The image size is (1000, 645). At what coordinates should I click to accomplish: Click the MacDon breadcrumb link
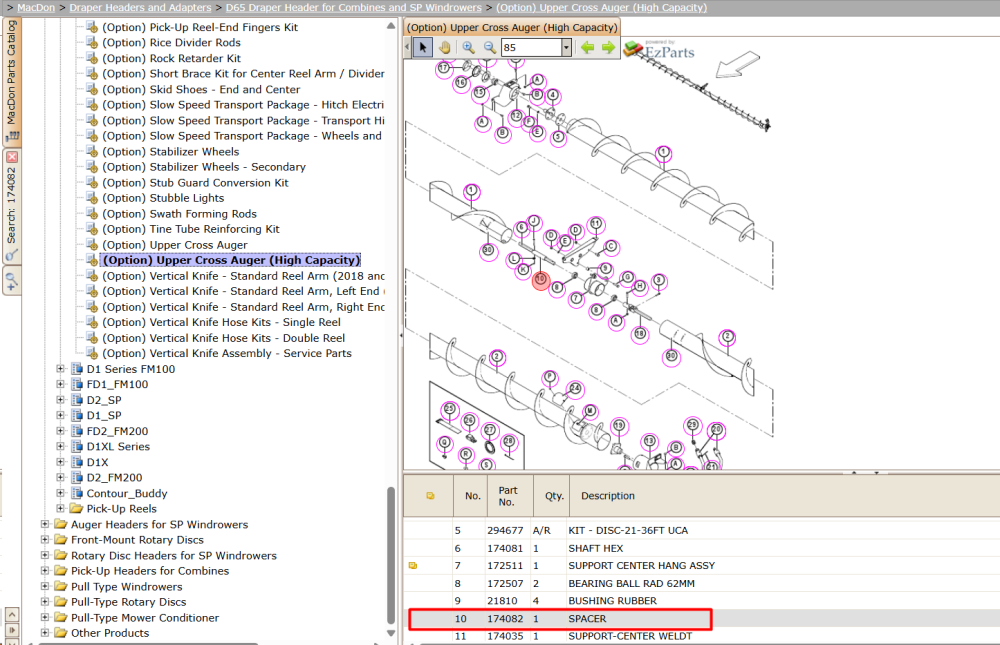[x=36, y=8]
